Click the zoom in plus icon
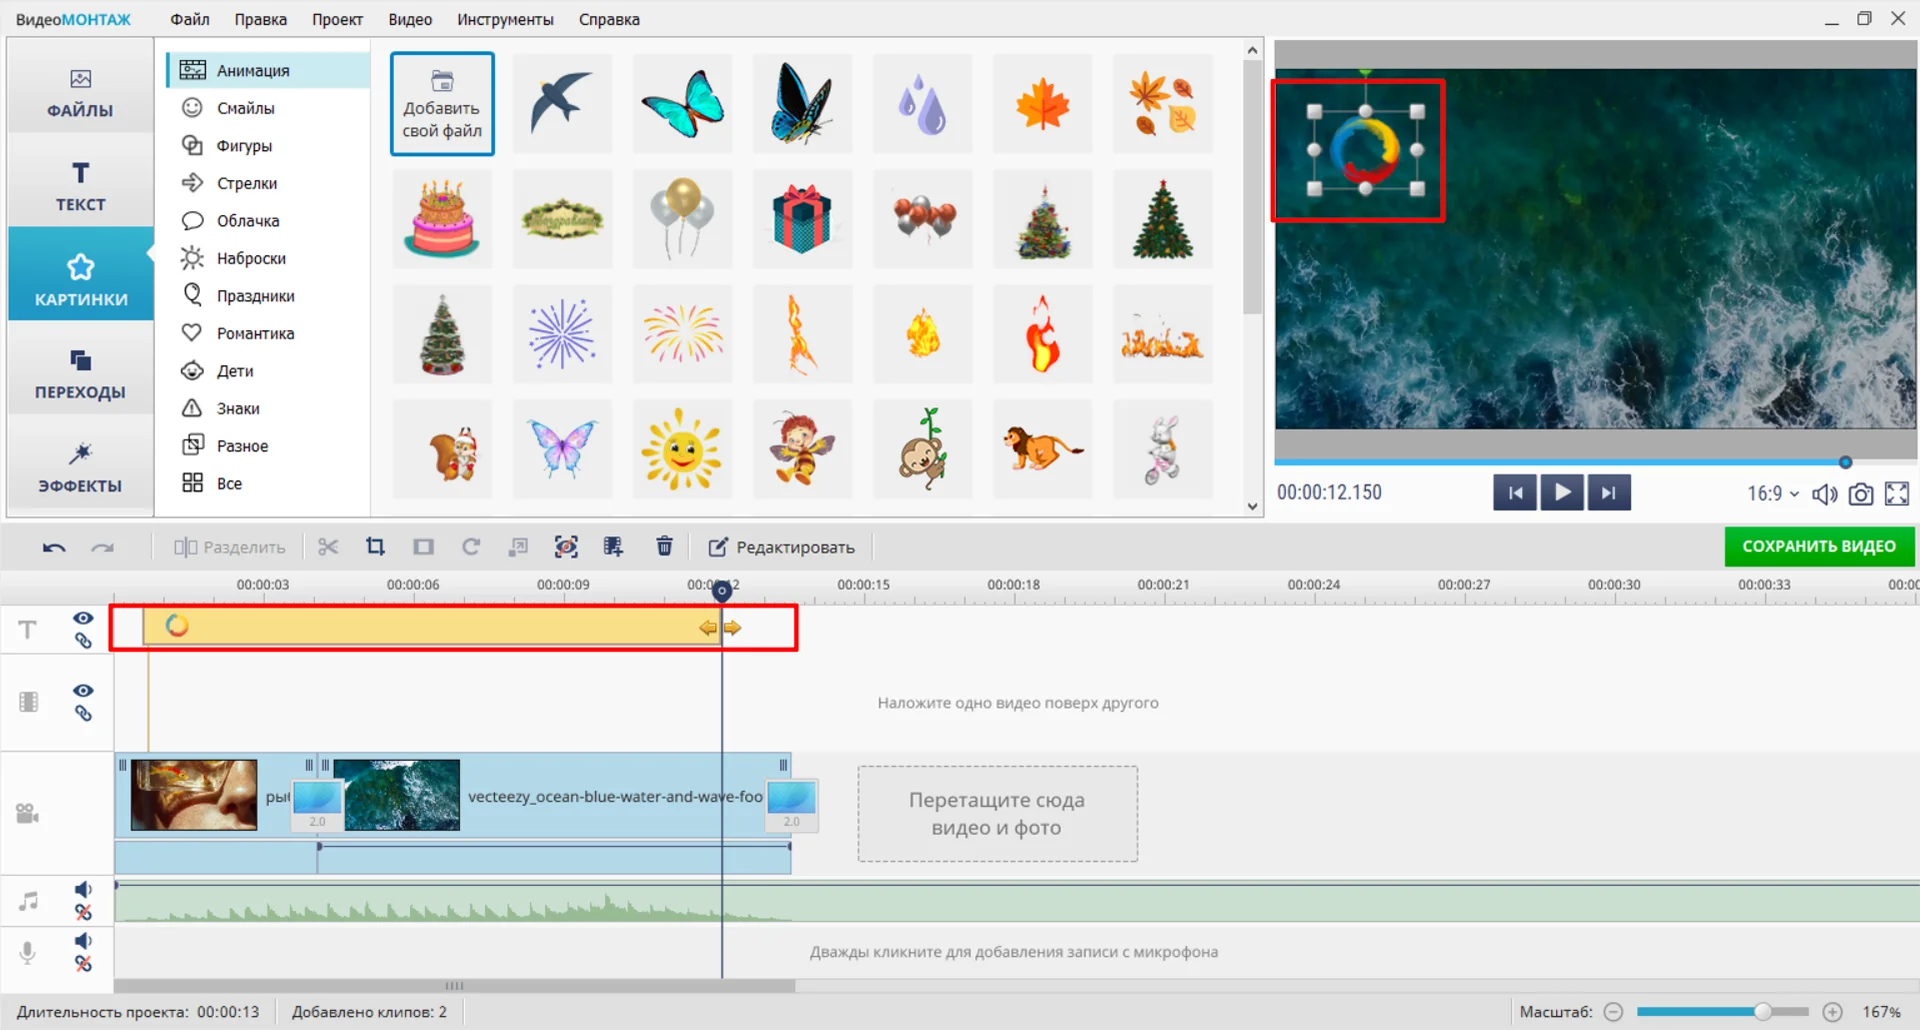This screenshot has height=1030, width=1920. tap(1832, 1012)
